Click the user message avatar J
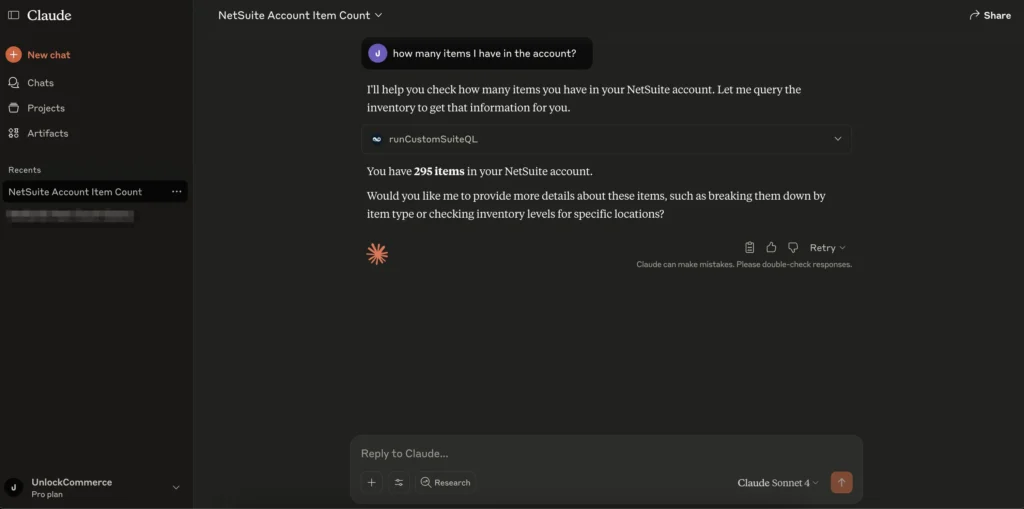This screenshot has width=1024, height=509. pos(377,54)
